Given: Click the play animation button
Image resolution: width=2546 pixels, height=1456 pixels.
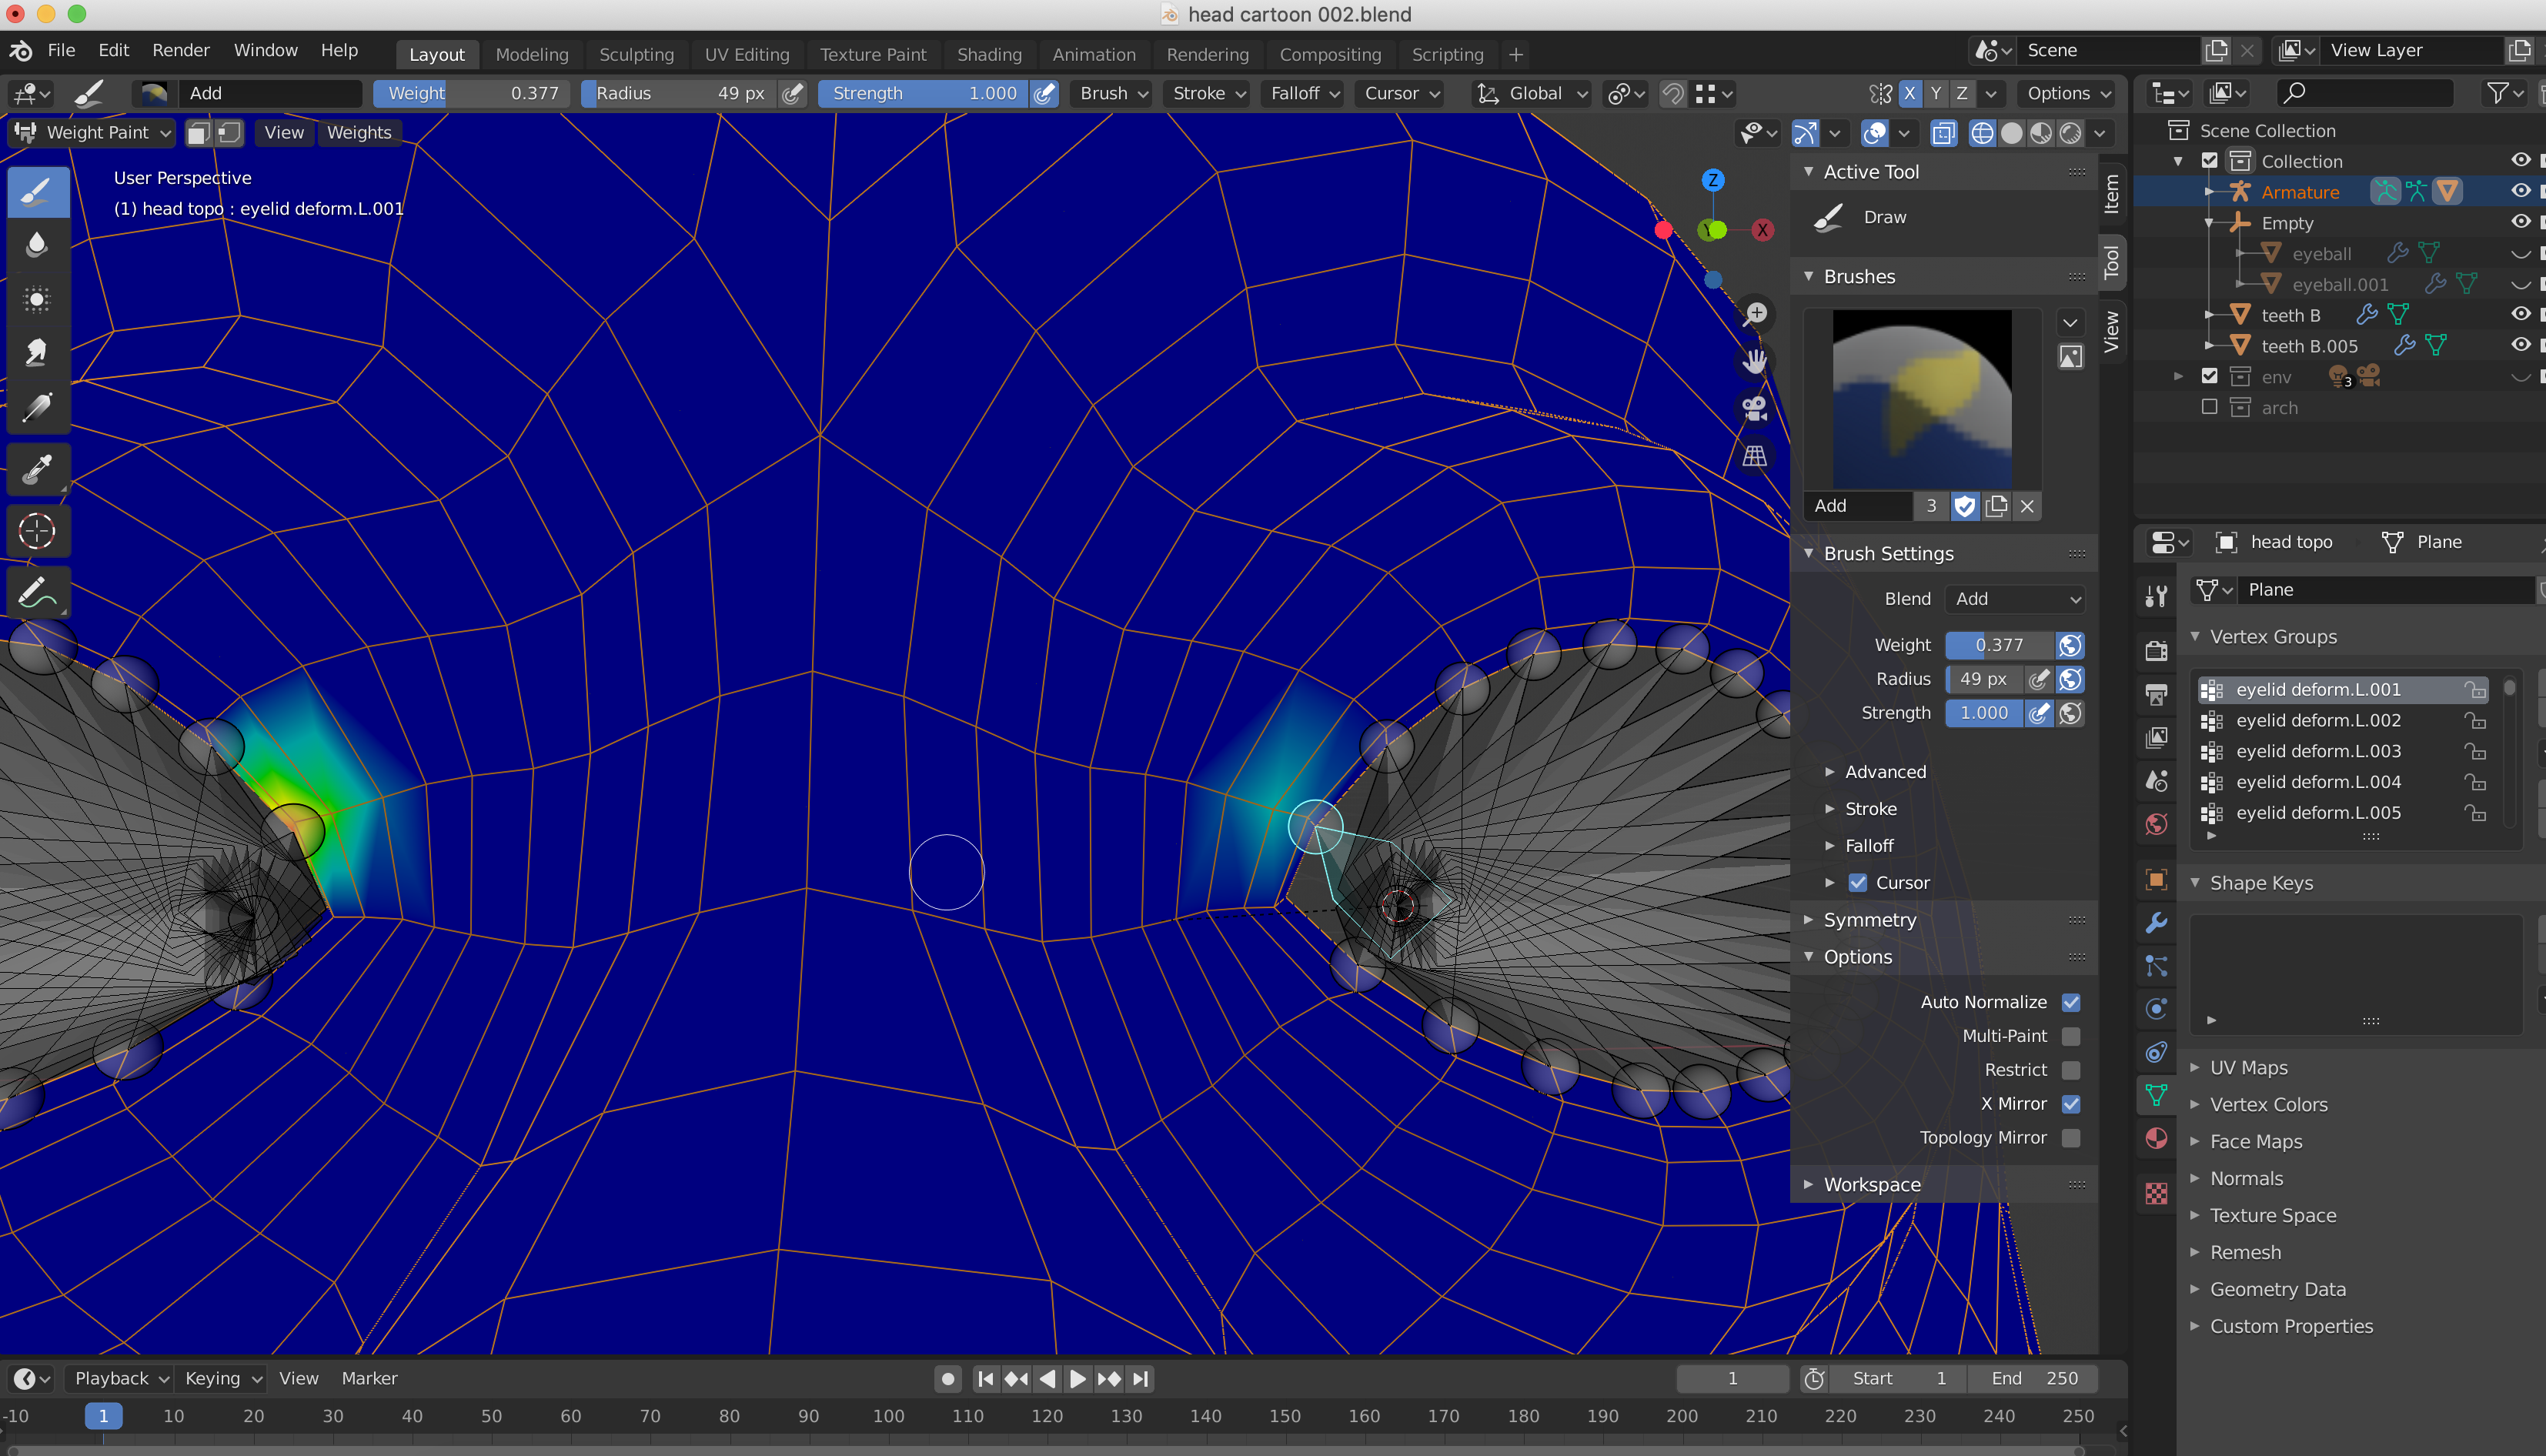Looking at the screenshot, I should [1077, 1379].
